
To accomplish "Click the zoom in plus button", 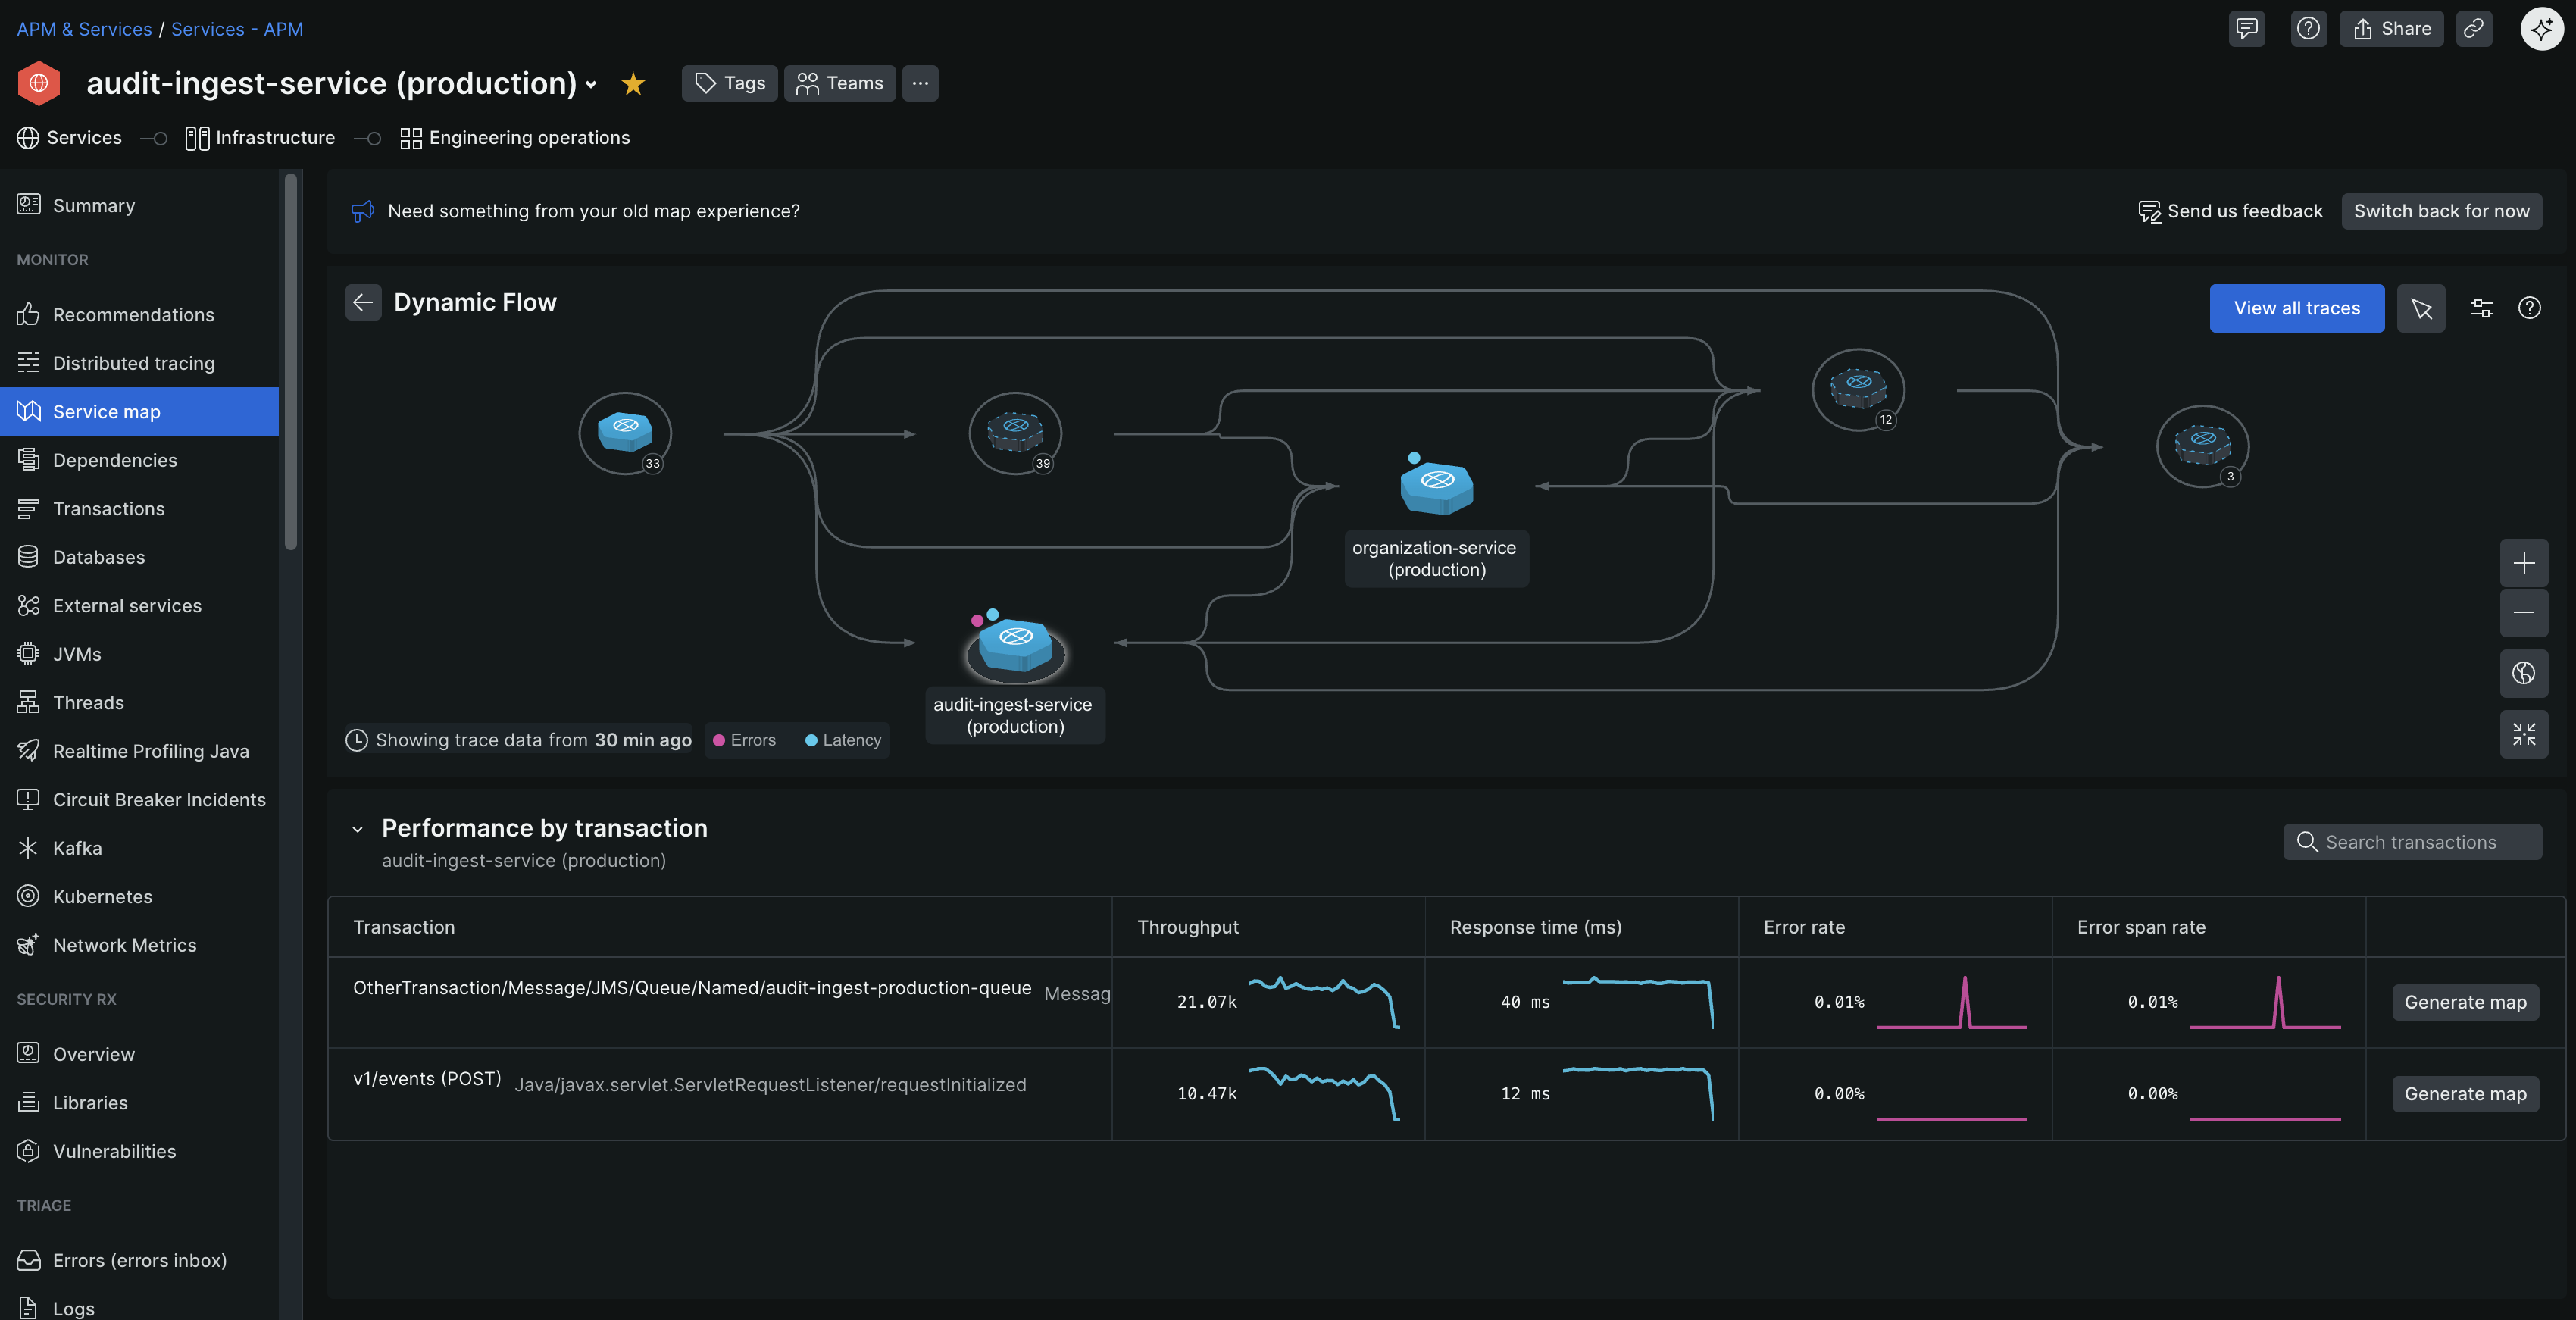I will pos(2523,564).
